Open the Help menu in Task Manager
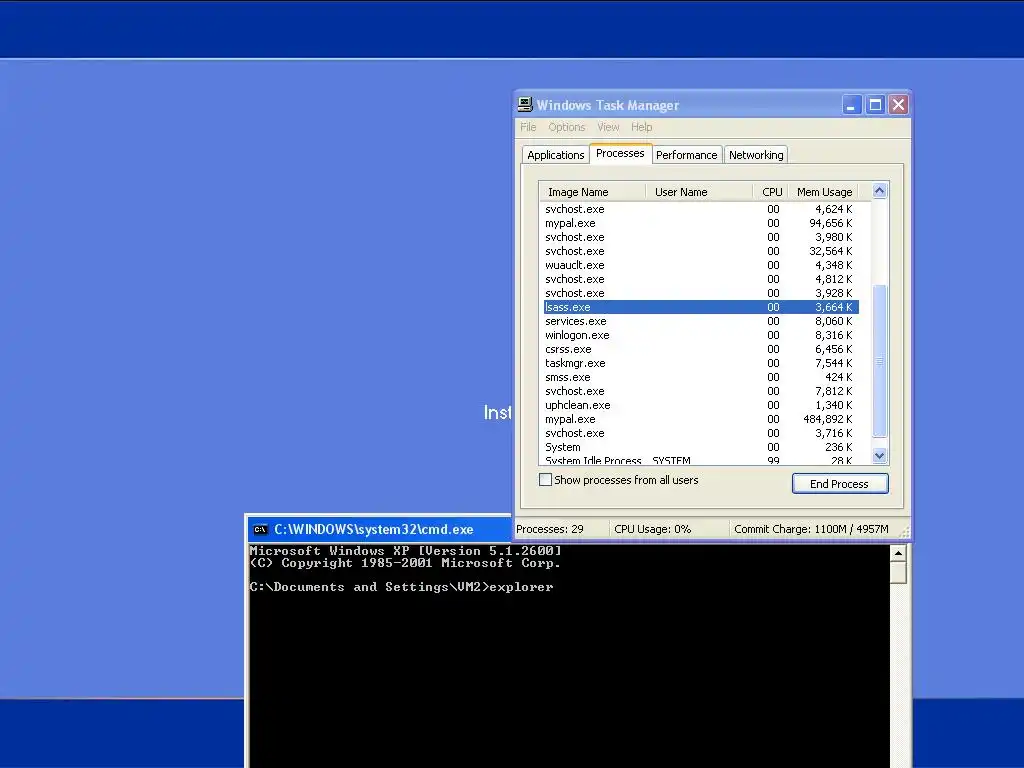 pyautogui.click(x=641, y=127)
